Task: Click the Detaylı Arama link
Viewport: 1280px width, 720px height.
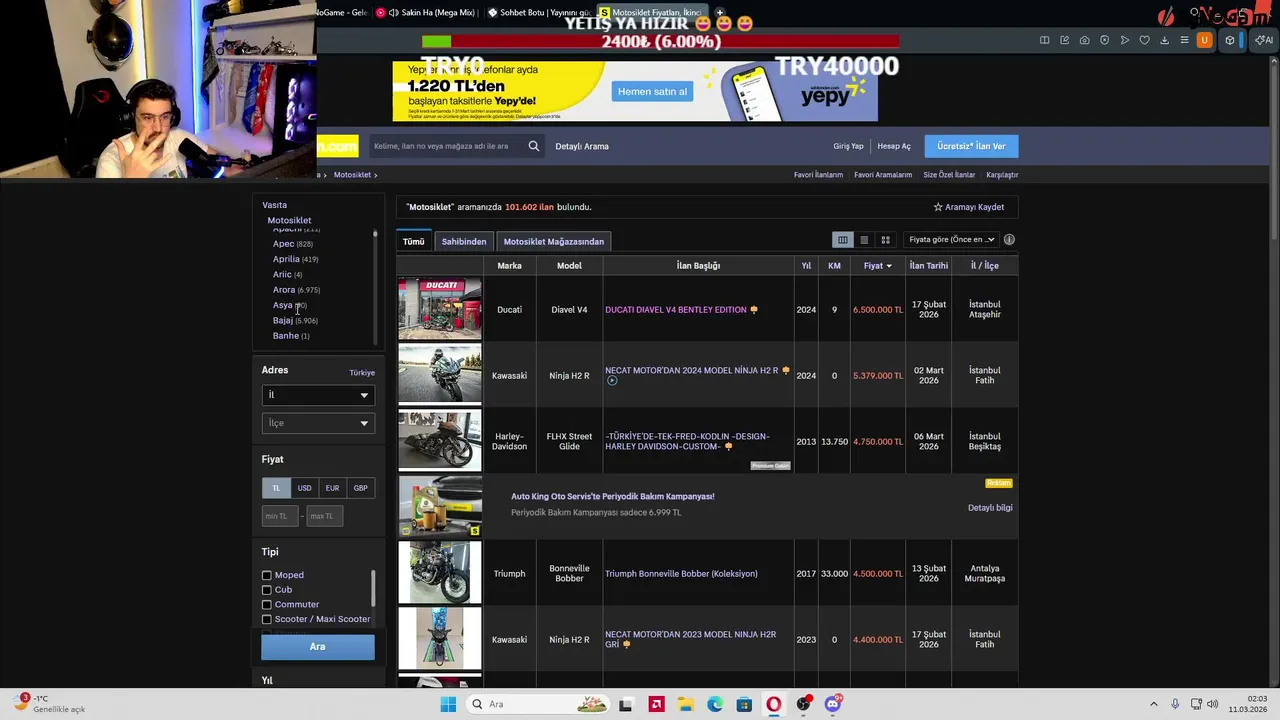Action: click(x=582, y=146)
